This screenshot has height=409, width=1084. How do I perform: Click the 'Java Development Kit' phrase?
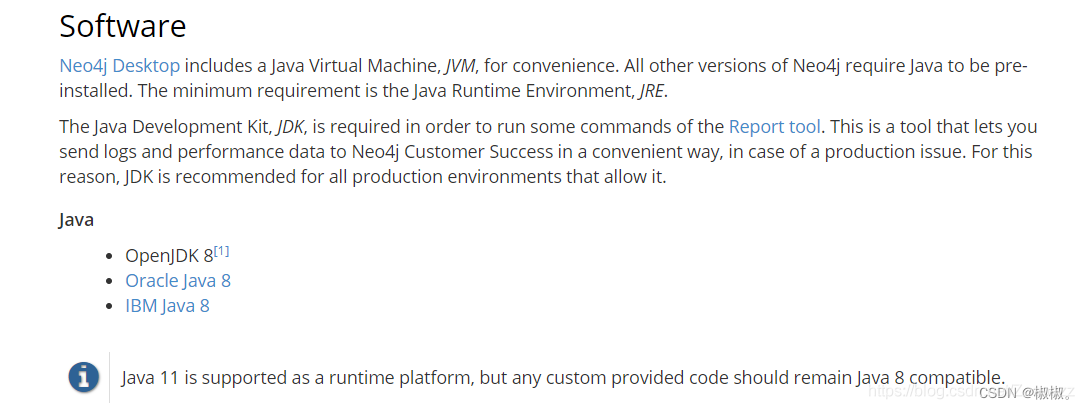click(178, 127)
